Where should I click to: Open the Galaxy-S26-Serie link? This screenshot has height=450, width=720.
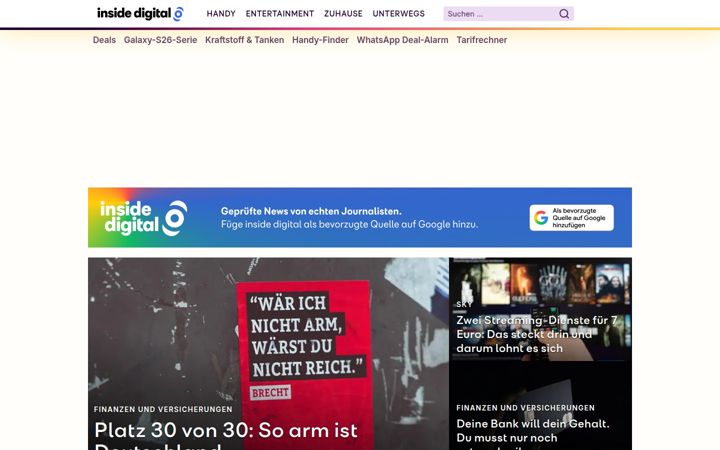pyautogui.click(x=160, y=40)
